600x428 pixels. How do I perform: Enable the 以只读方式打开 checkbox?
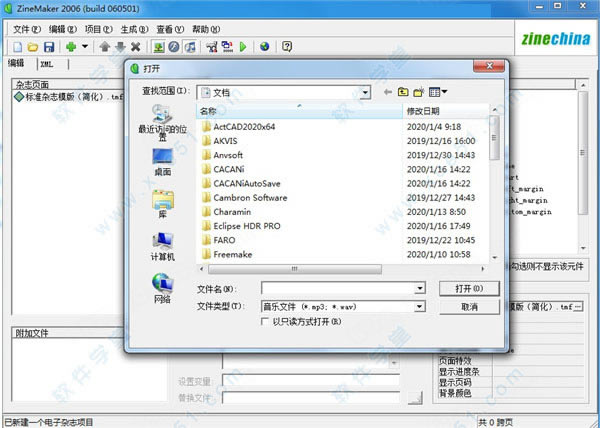(x=265, y=321)
